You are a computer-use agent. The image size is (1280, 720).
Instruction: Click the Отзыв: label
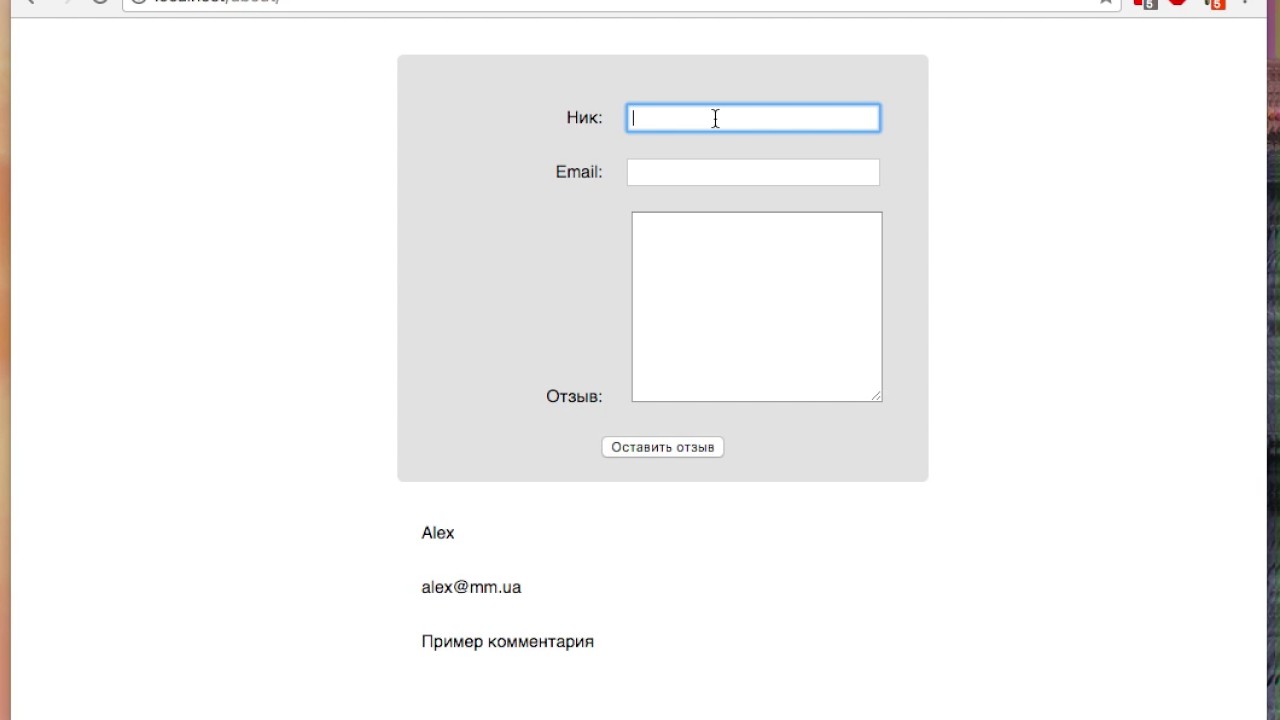click(574, 397)
